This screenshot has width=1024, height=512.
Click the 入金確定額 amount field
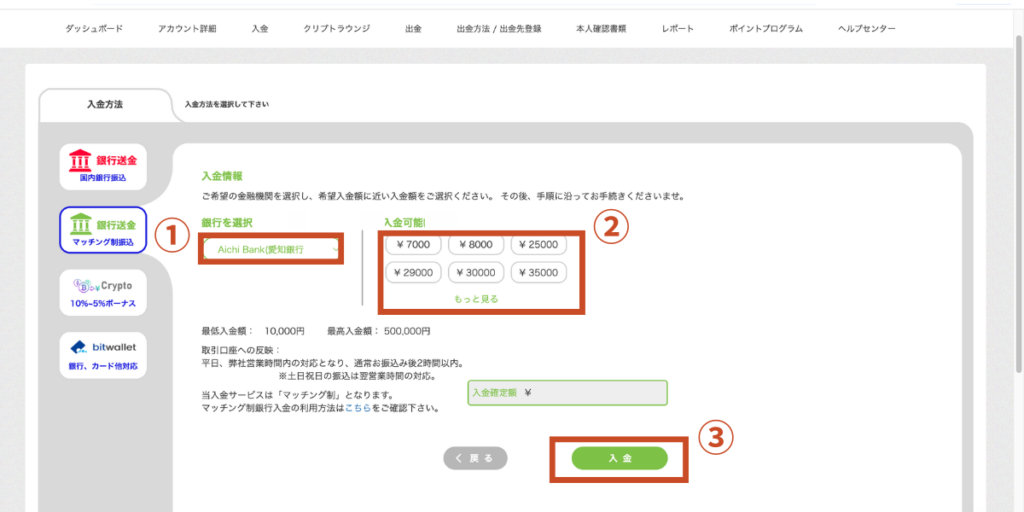[x=568, y=392]
